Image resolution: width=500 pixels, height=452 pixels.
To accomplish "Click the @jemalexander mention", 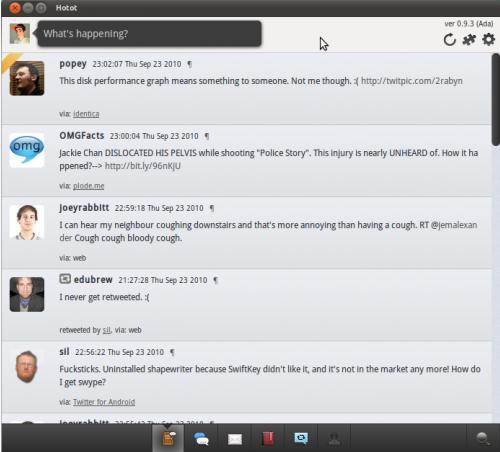I will point(454,225).
